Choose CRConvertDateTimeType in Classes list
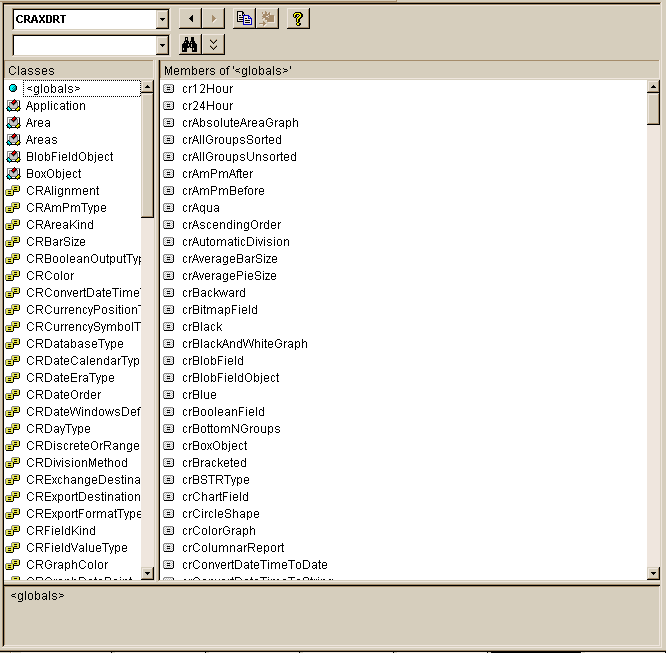 click(x=83, y=293)
